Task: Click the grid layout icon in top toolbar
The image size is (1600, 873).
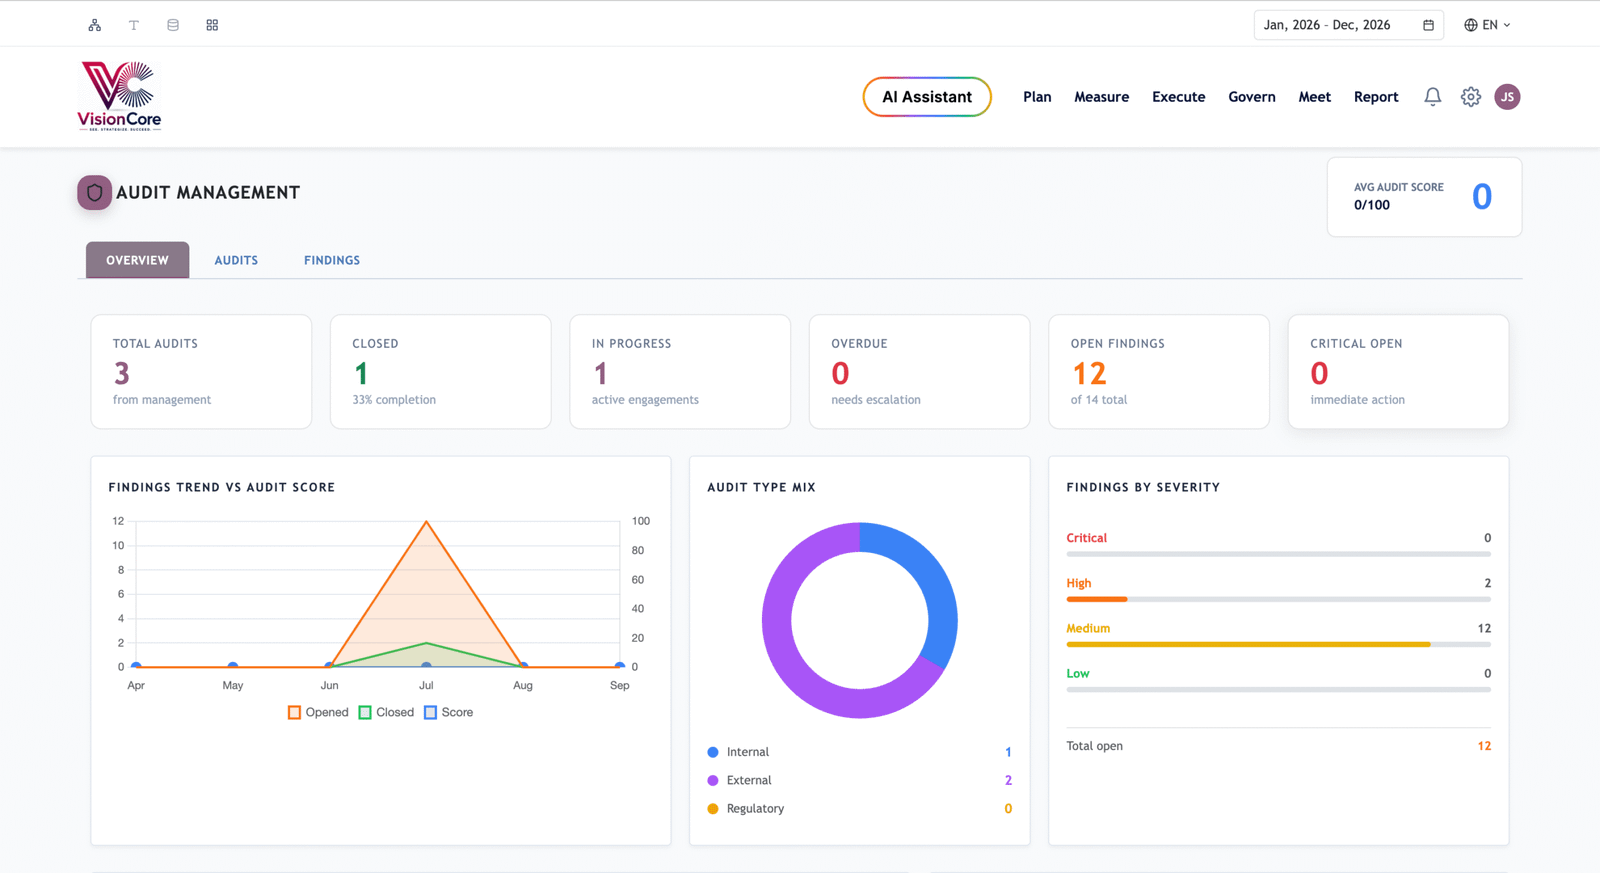Action: [x=212, y=25]
